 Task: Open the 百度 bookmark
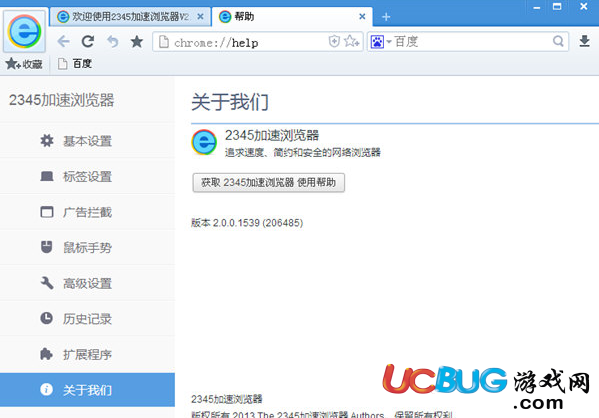[75, 64]
